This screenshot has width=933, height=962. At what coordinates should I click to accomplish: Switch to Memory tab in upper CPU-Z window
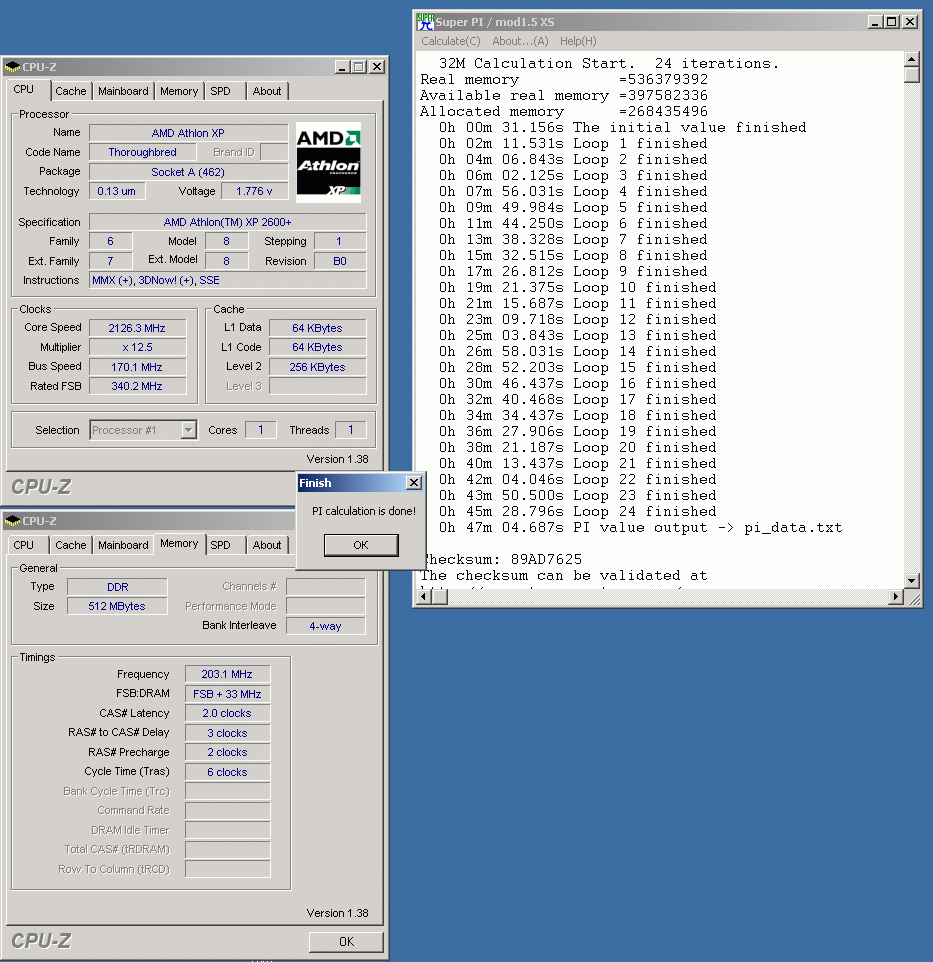pos(179,91)
